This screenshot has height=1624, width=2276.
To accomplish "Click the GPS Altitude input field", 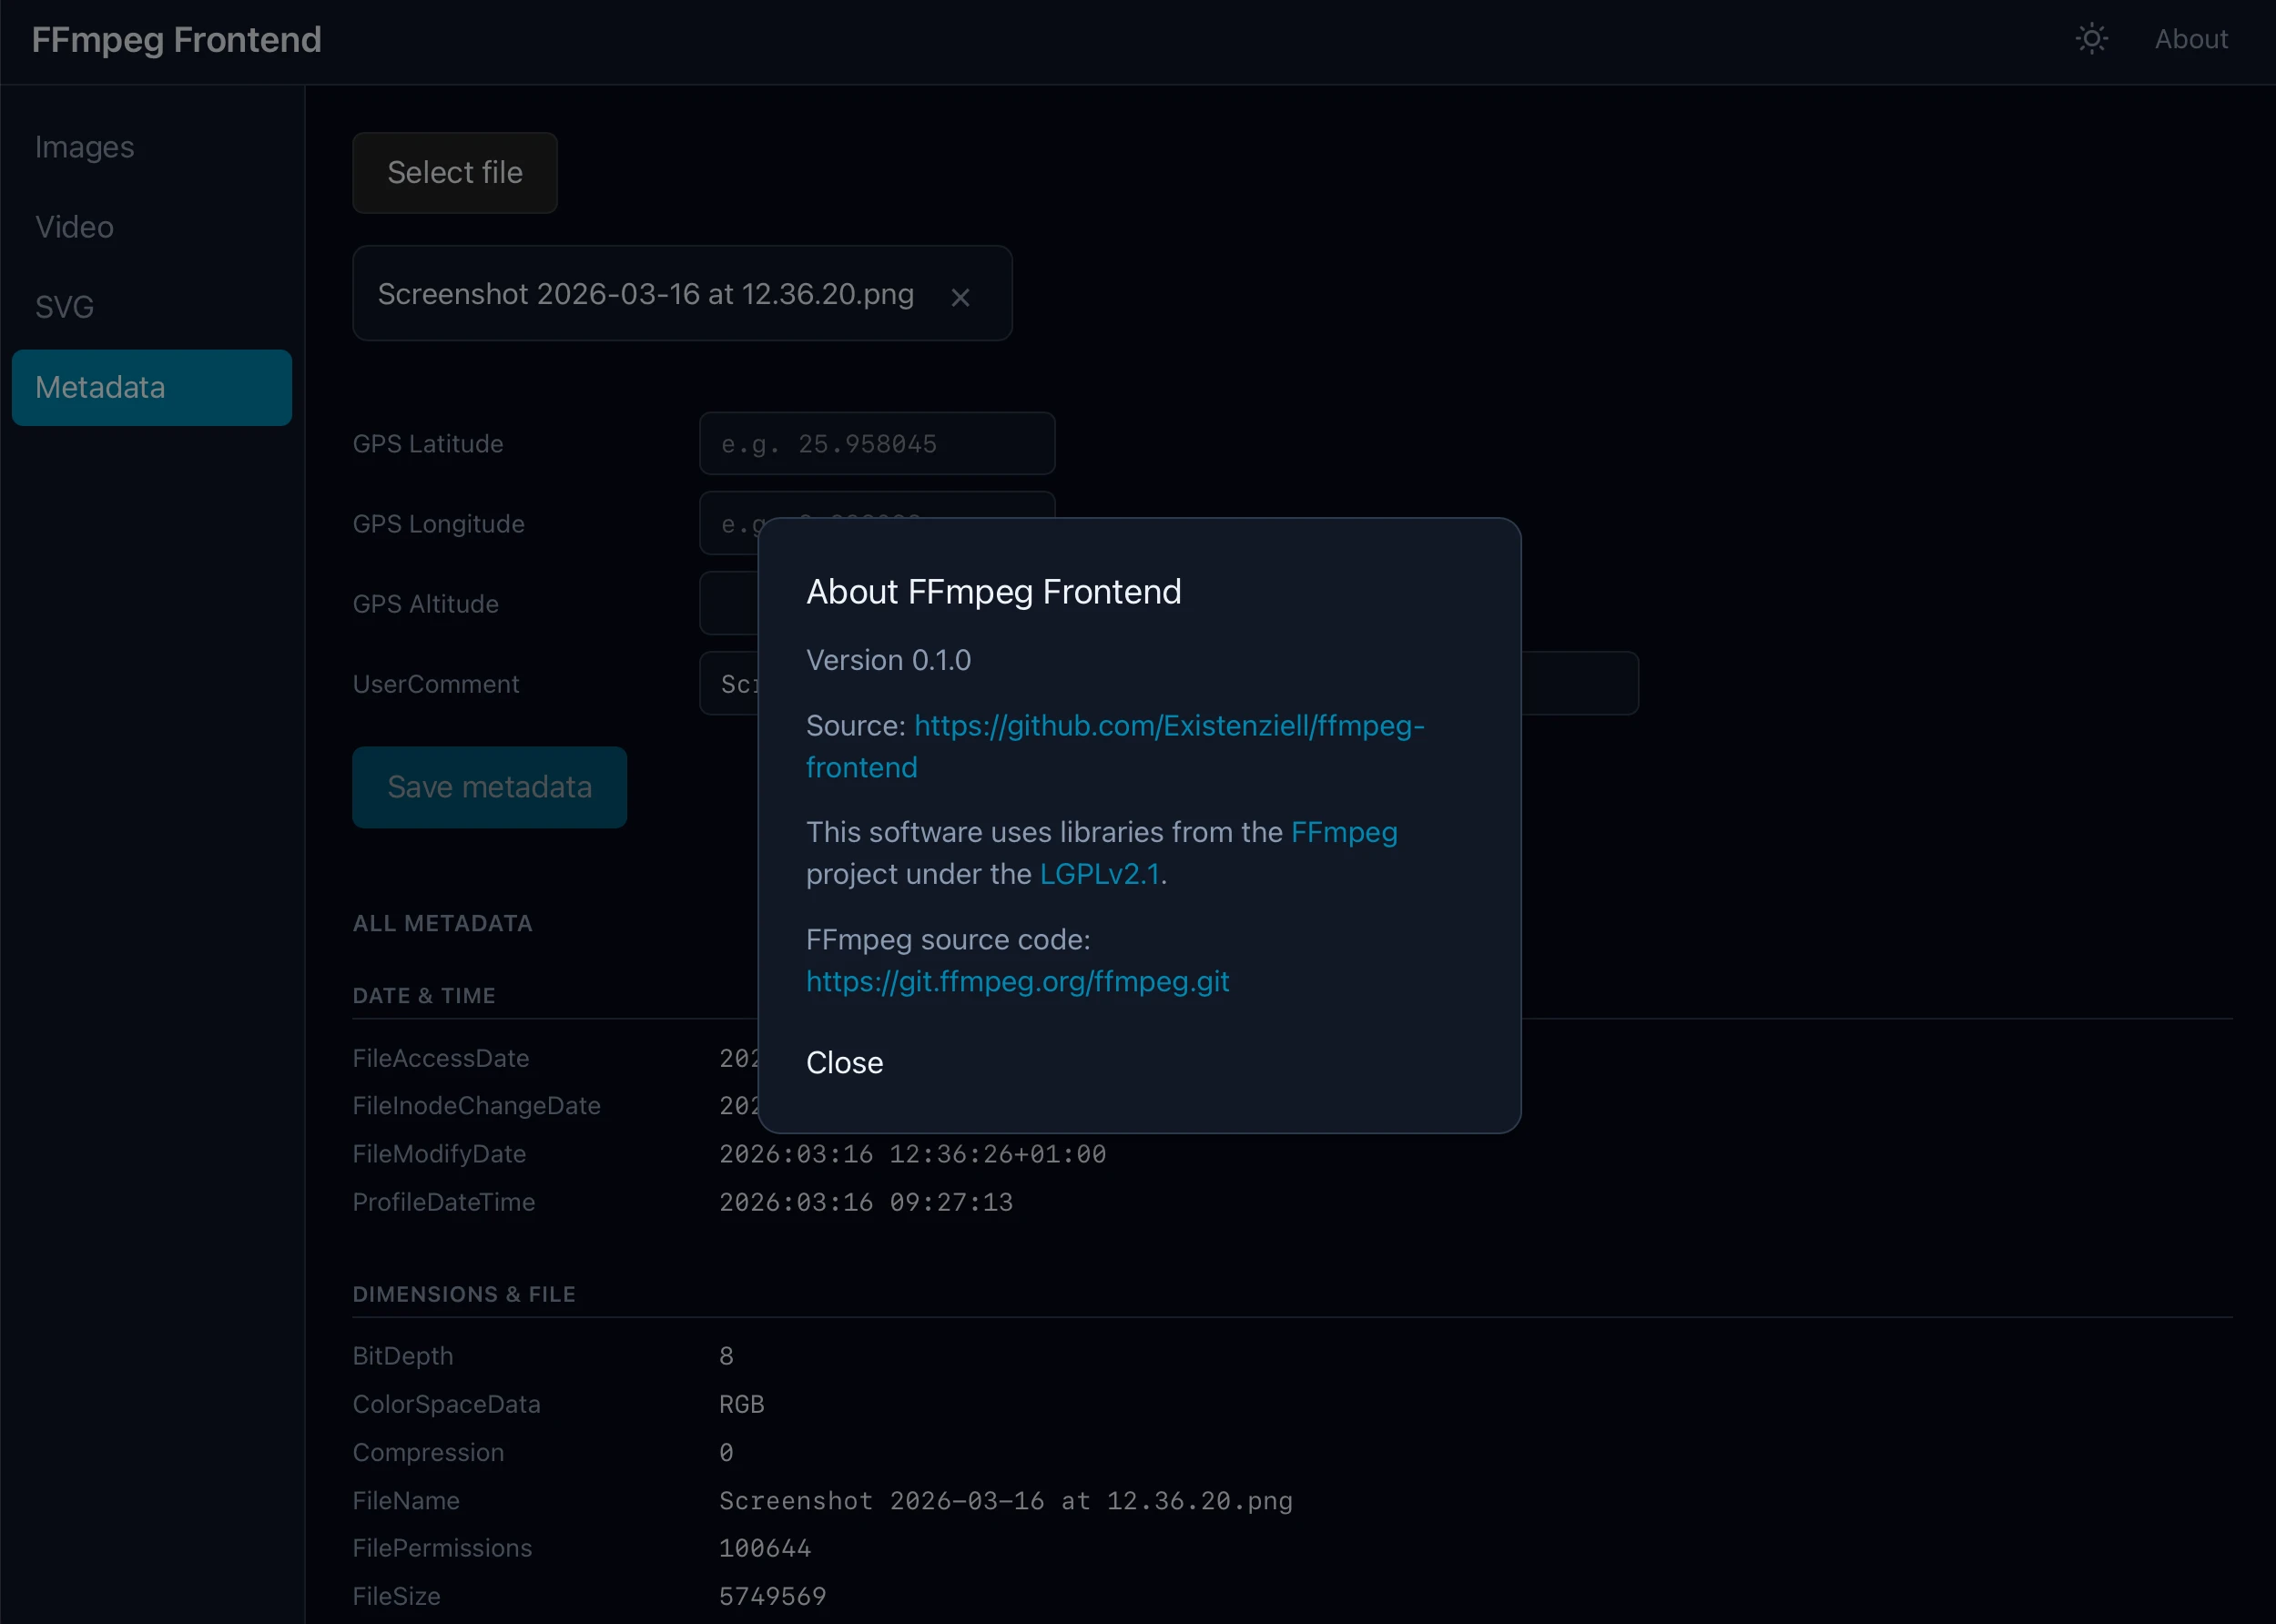I will pos(730,603).
